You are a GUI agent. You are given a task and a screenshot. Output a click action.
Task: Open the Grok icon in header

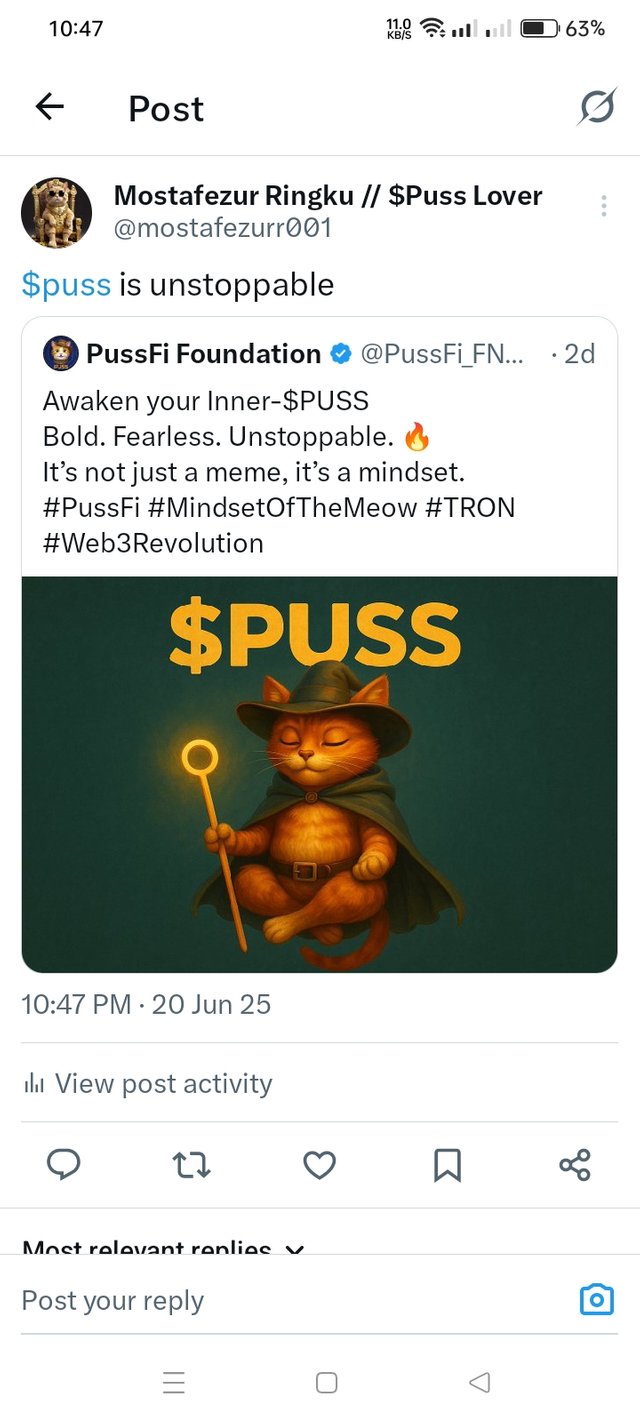(x=596, y=107)
